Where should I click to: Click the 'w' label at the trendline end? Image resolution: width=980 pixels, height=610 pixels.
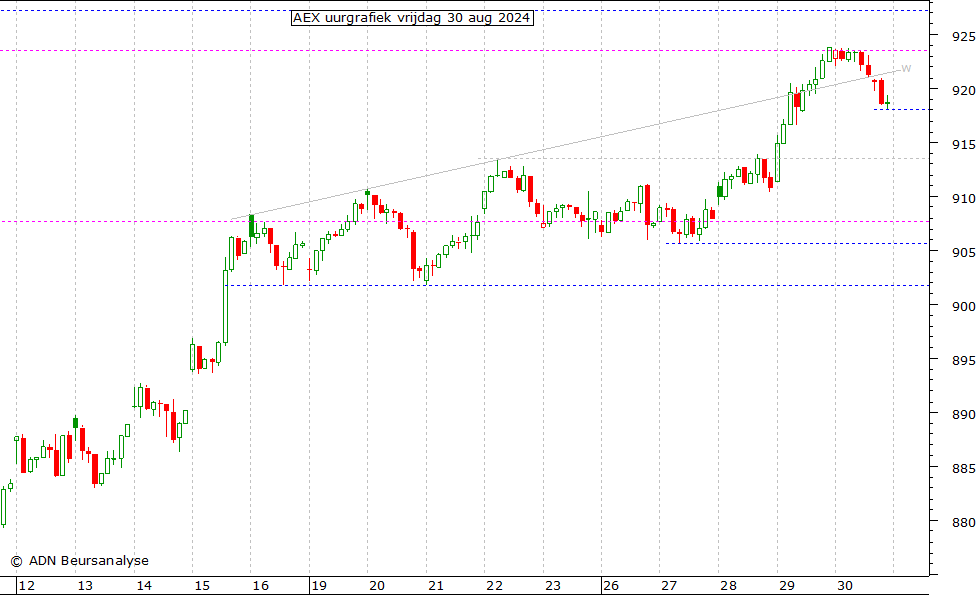click(906, 69)
